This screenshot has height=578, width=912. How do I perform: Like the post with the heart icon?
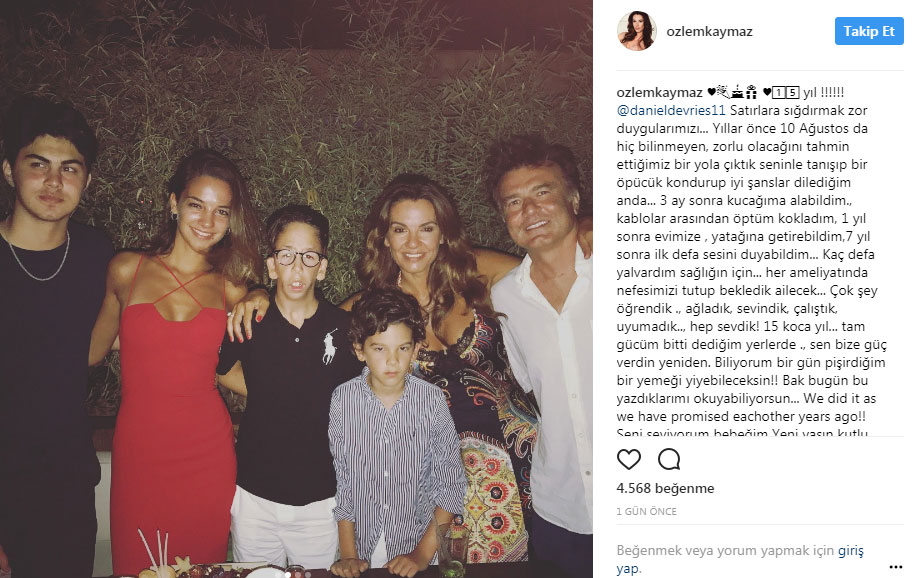coord(629,459)
